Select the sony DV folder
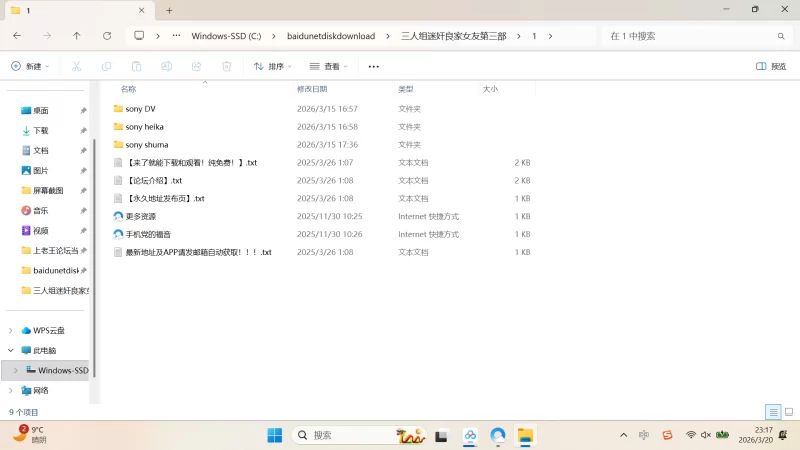This screenshot has width=800, height=450. pos(140,108)
